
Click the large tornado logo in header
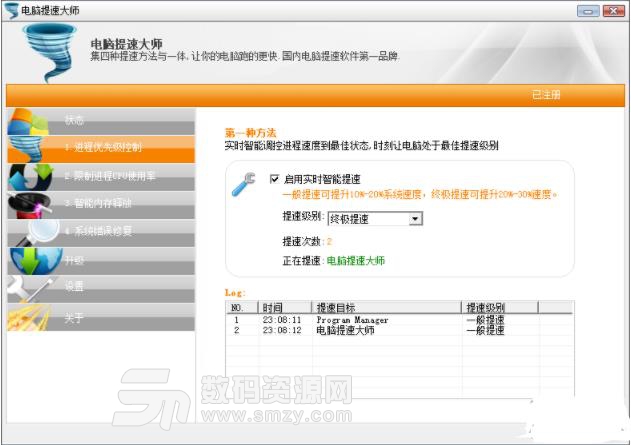click(x=50, y=52)
